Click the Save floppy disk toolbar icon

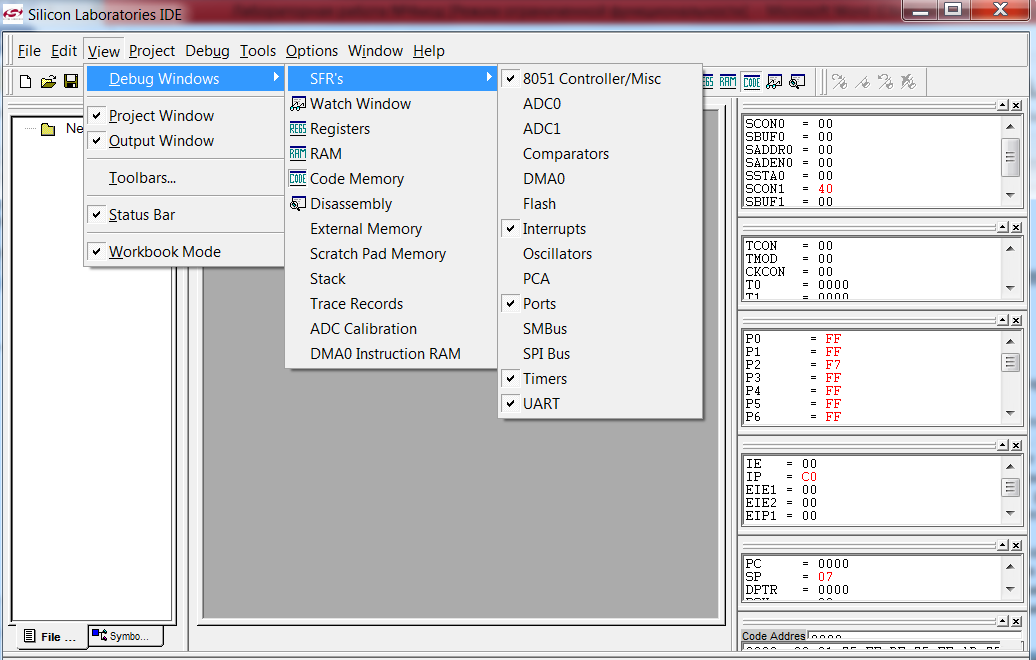point(71,81)
